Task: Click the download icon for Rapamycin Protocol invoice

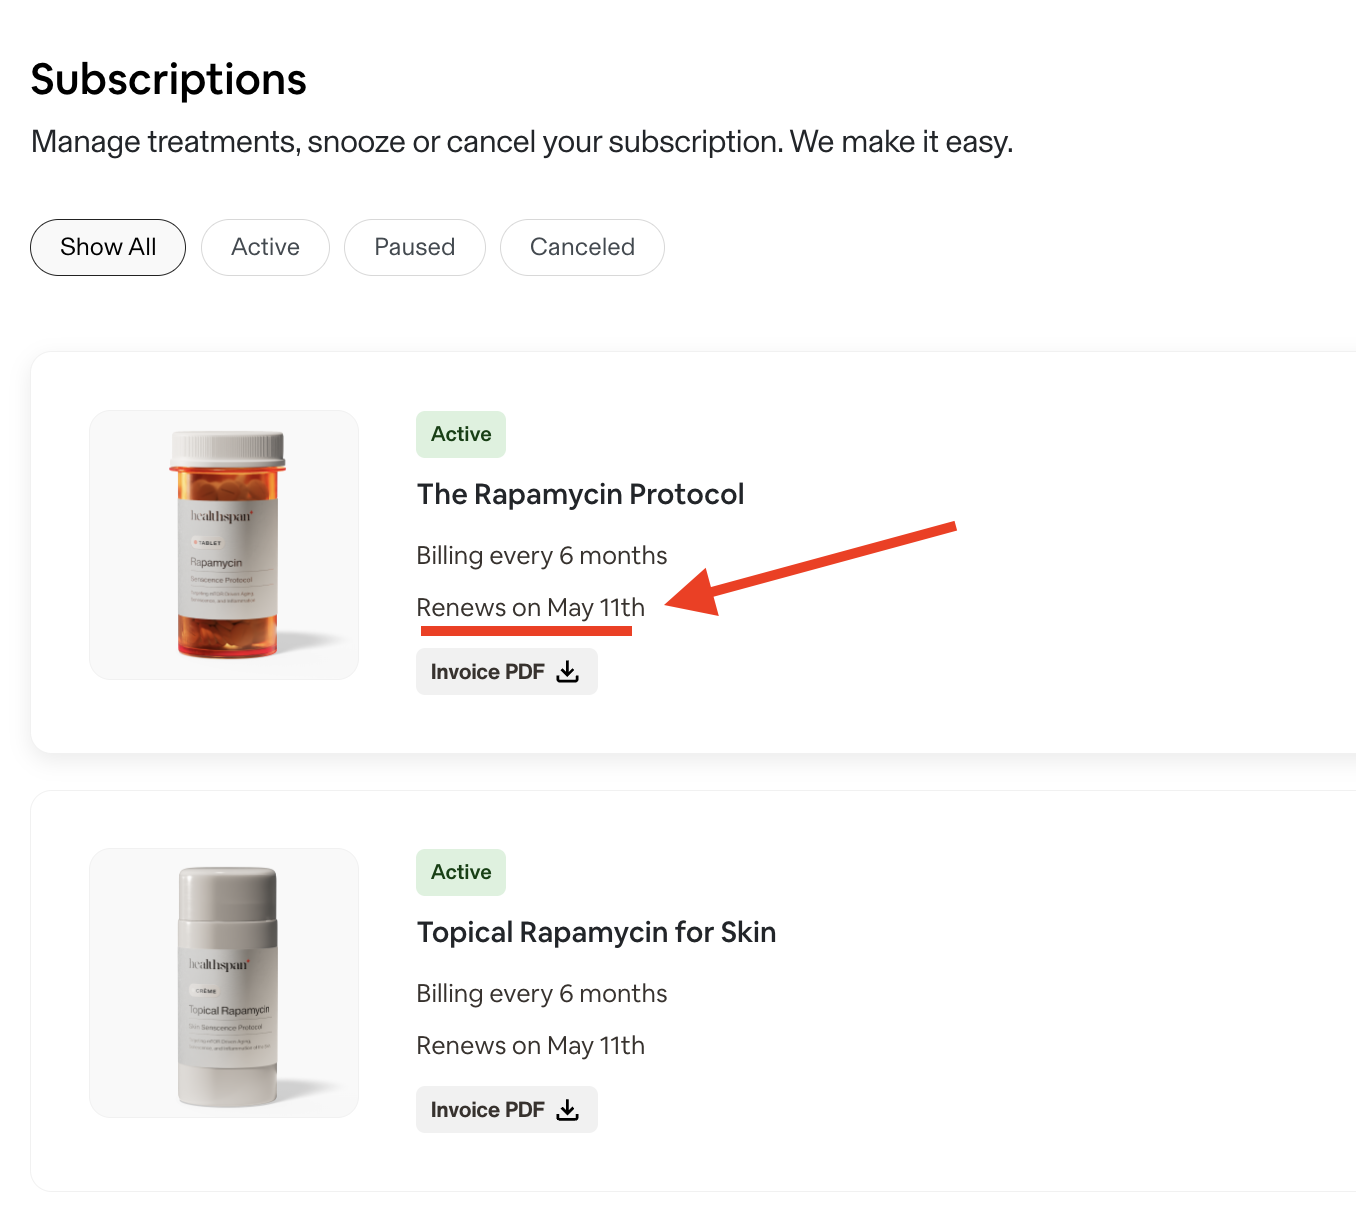Action: (568, 672)
